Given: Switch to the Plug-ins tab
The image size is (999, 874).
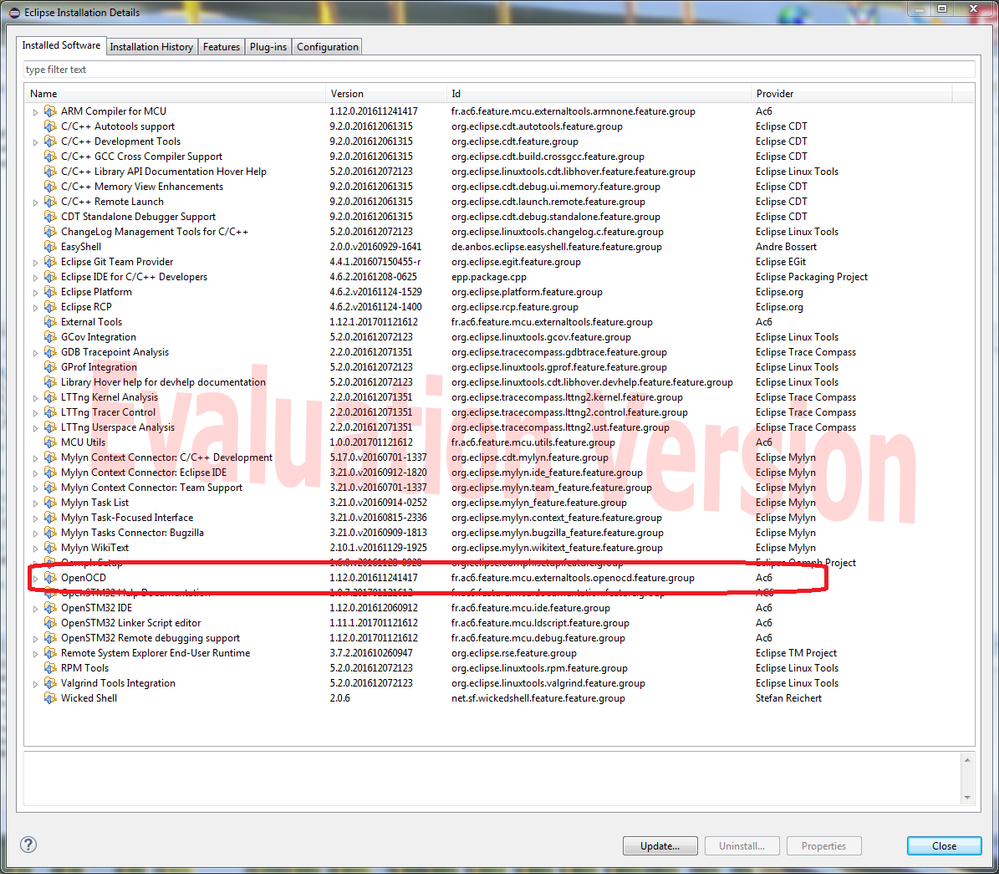Looking at the screenshot, I should click(268, 47).
